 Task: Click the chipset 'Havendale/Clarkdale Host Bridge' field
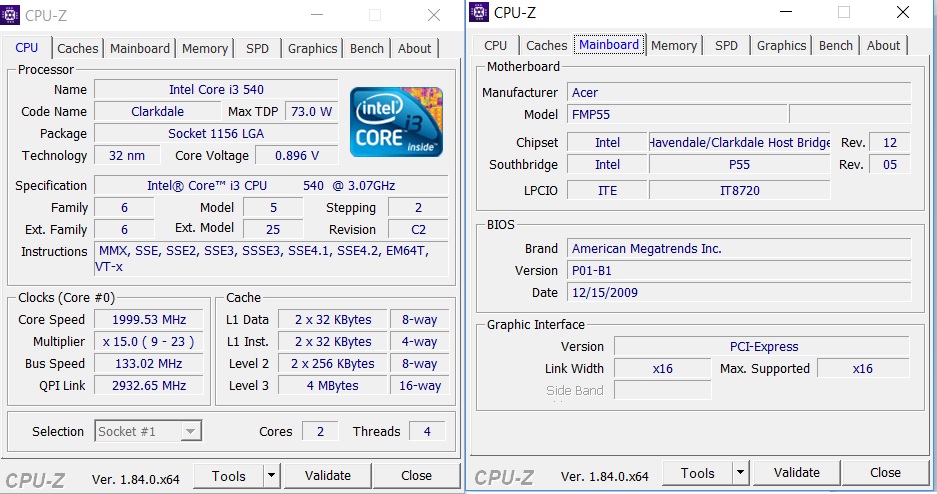click(x=740, y=143)
